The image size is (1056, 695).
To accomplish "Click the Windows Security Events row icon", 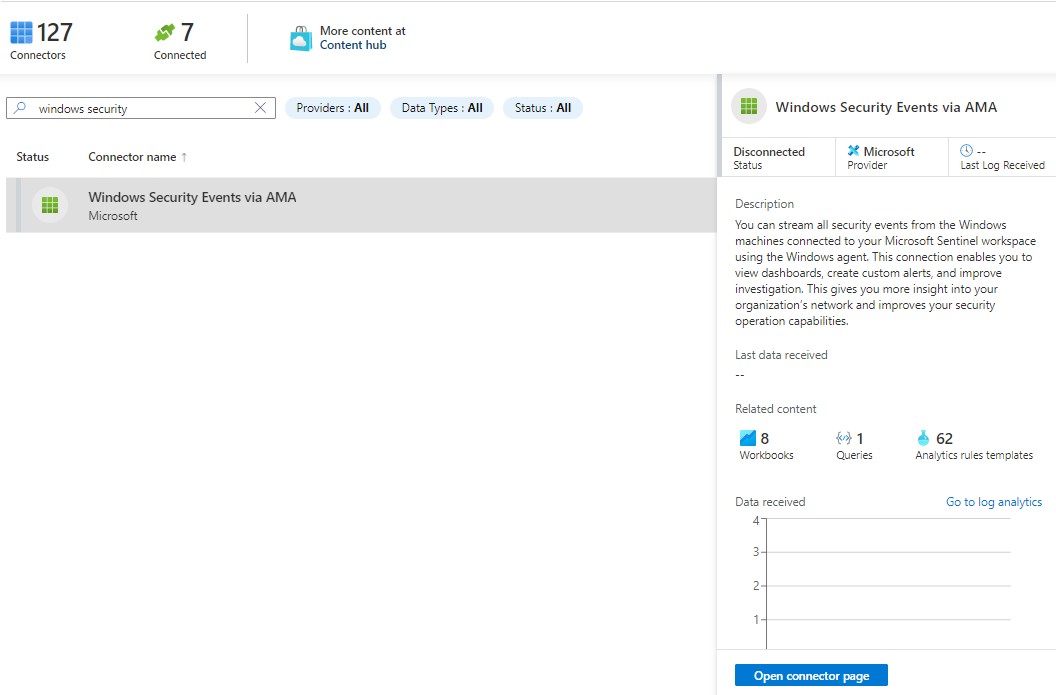I will click(49, 205).
